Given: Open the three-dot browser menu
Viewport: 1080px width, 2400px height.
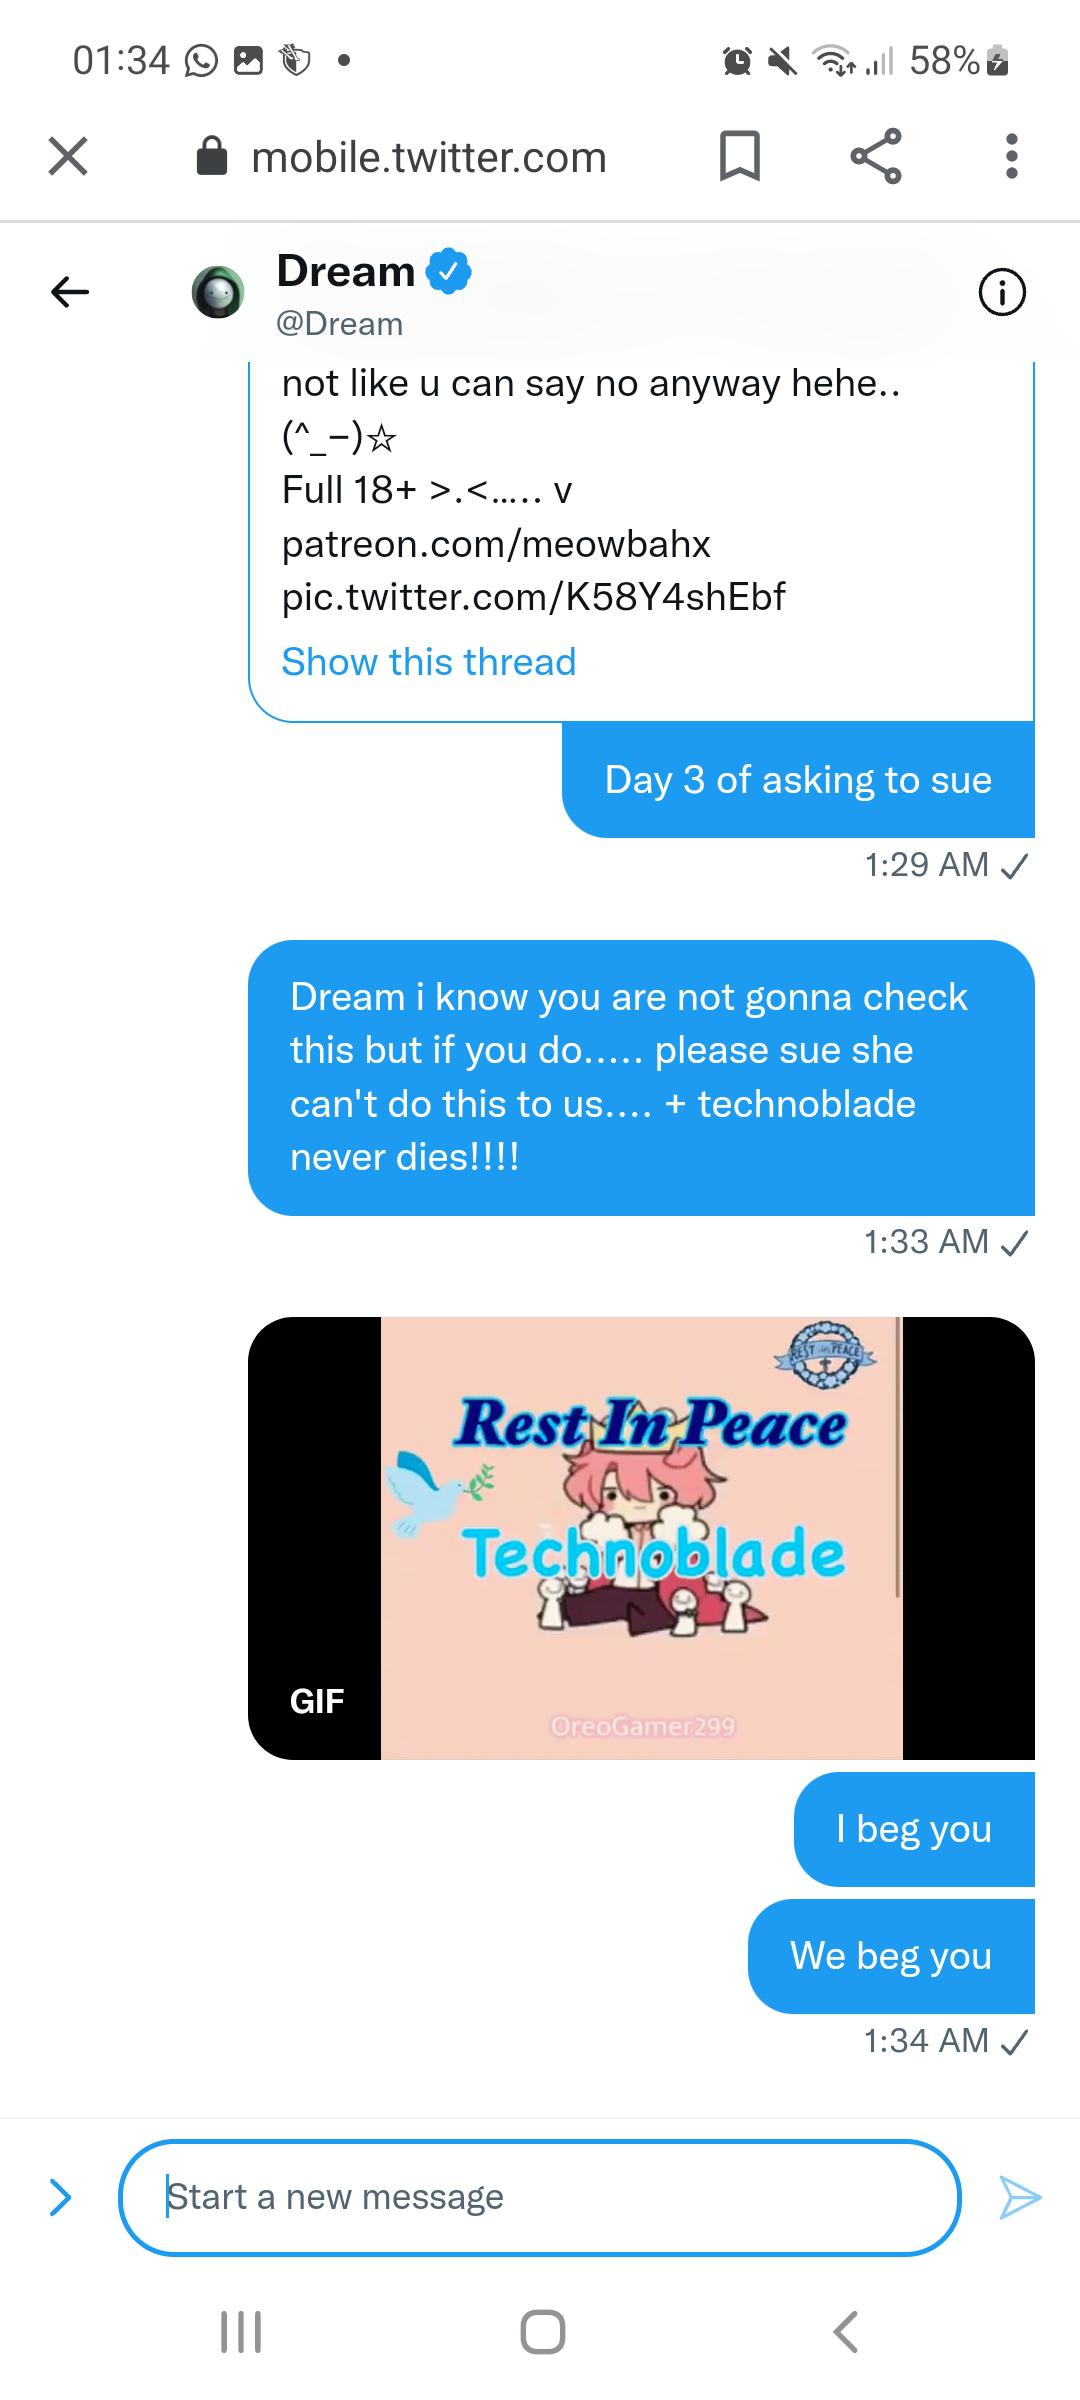Looking at the screenshot, I should tap(1012, 156).
